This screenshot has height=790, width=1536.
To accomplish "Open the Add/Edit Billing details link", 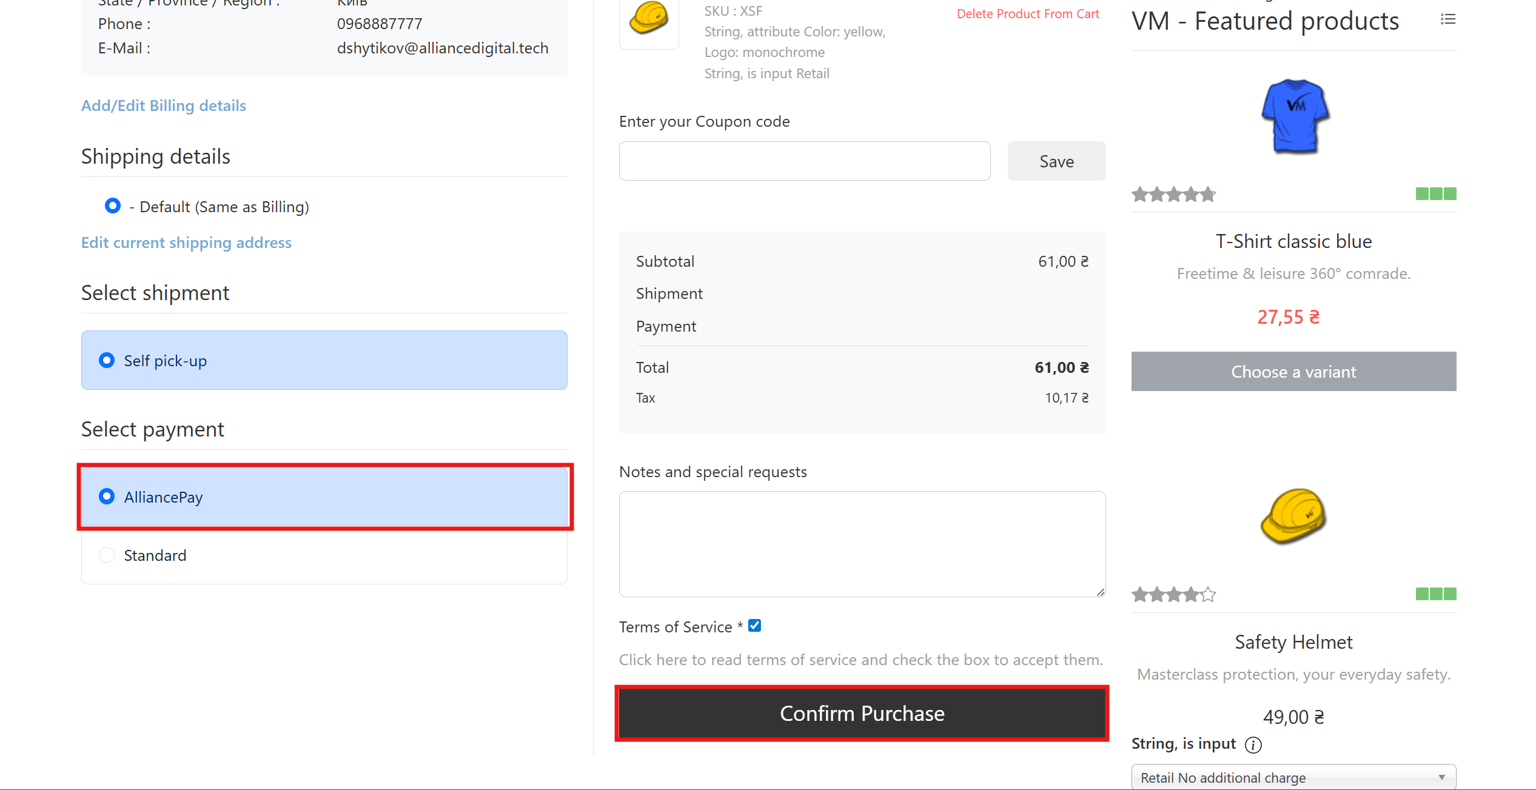I will point(163,105).
